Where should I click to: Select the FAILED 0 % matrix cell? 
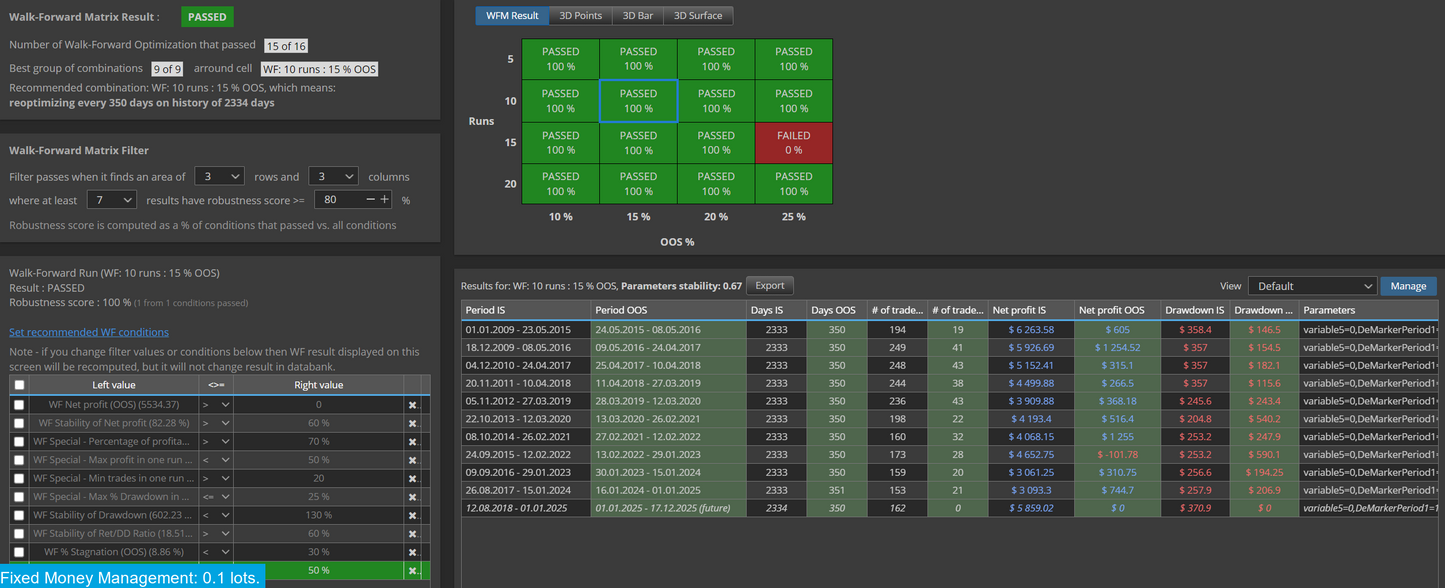794,142
